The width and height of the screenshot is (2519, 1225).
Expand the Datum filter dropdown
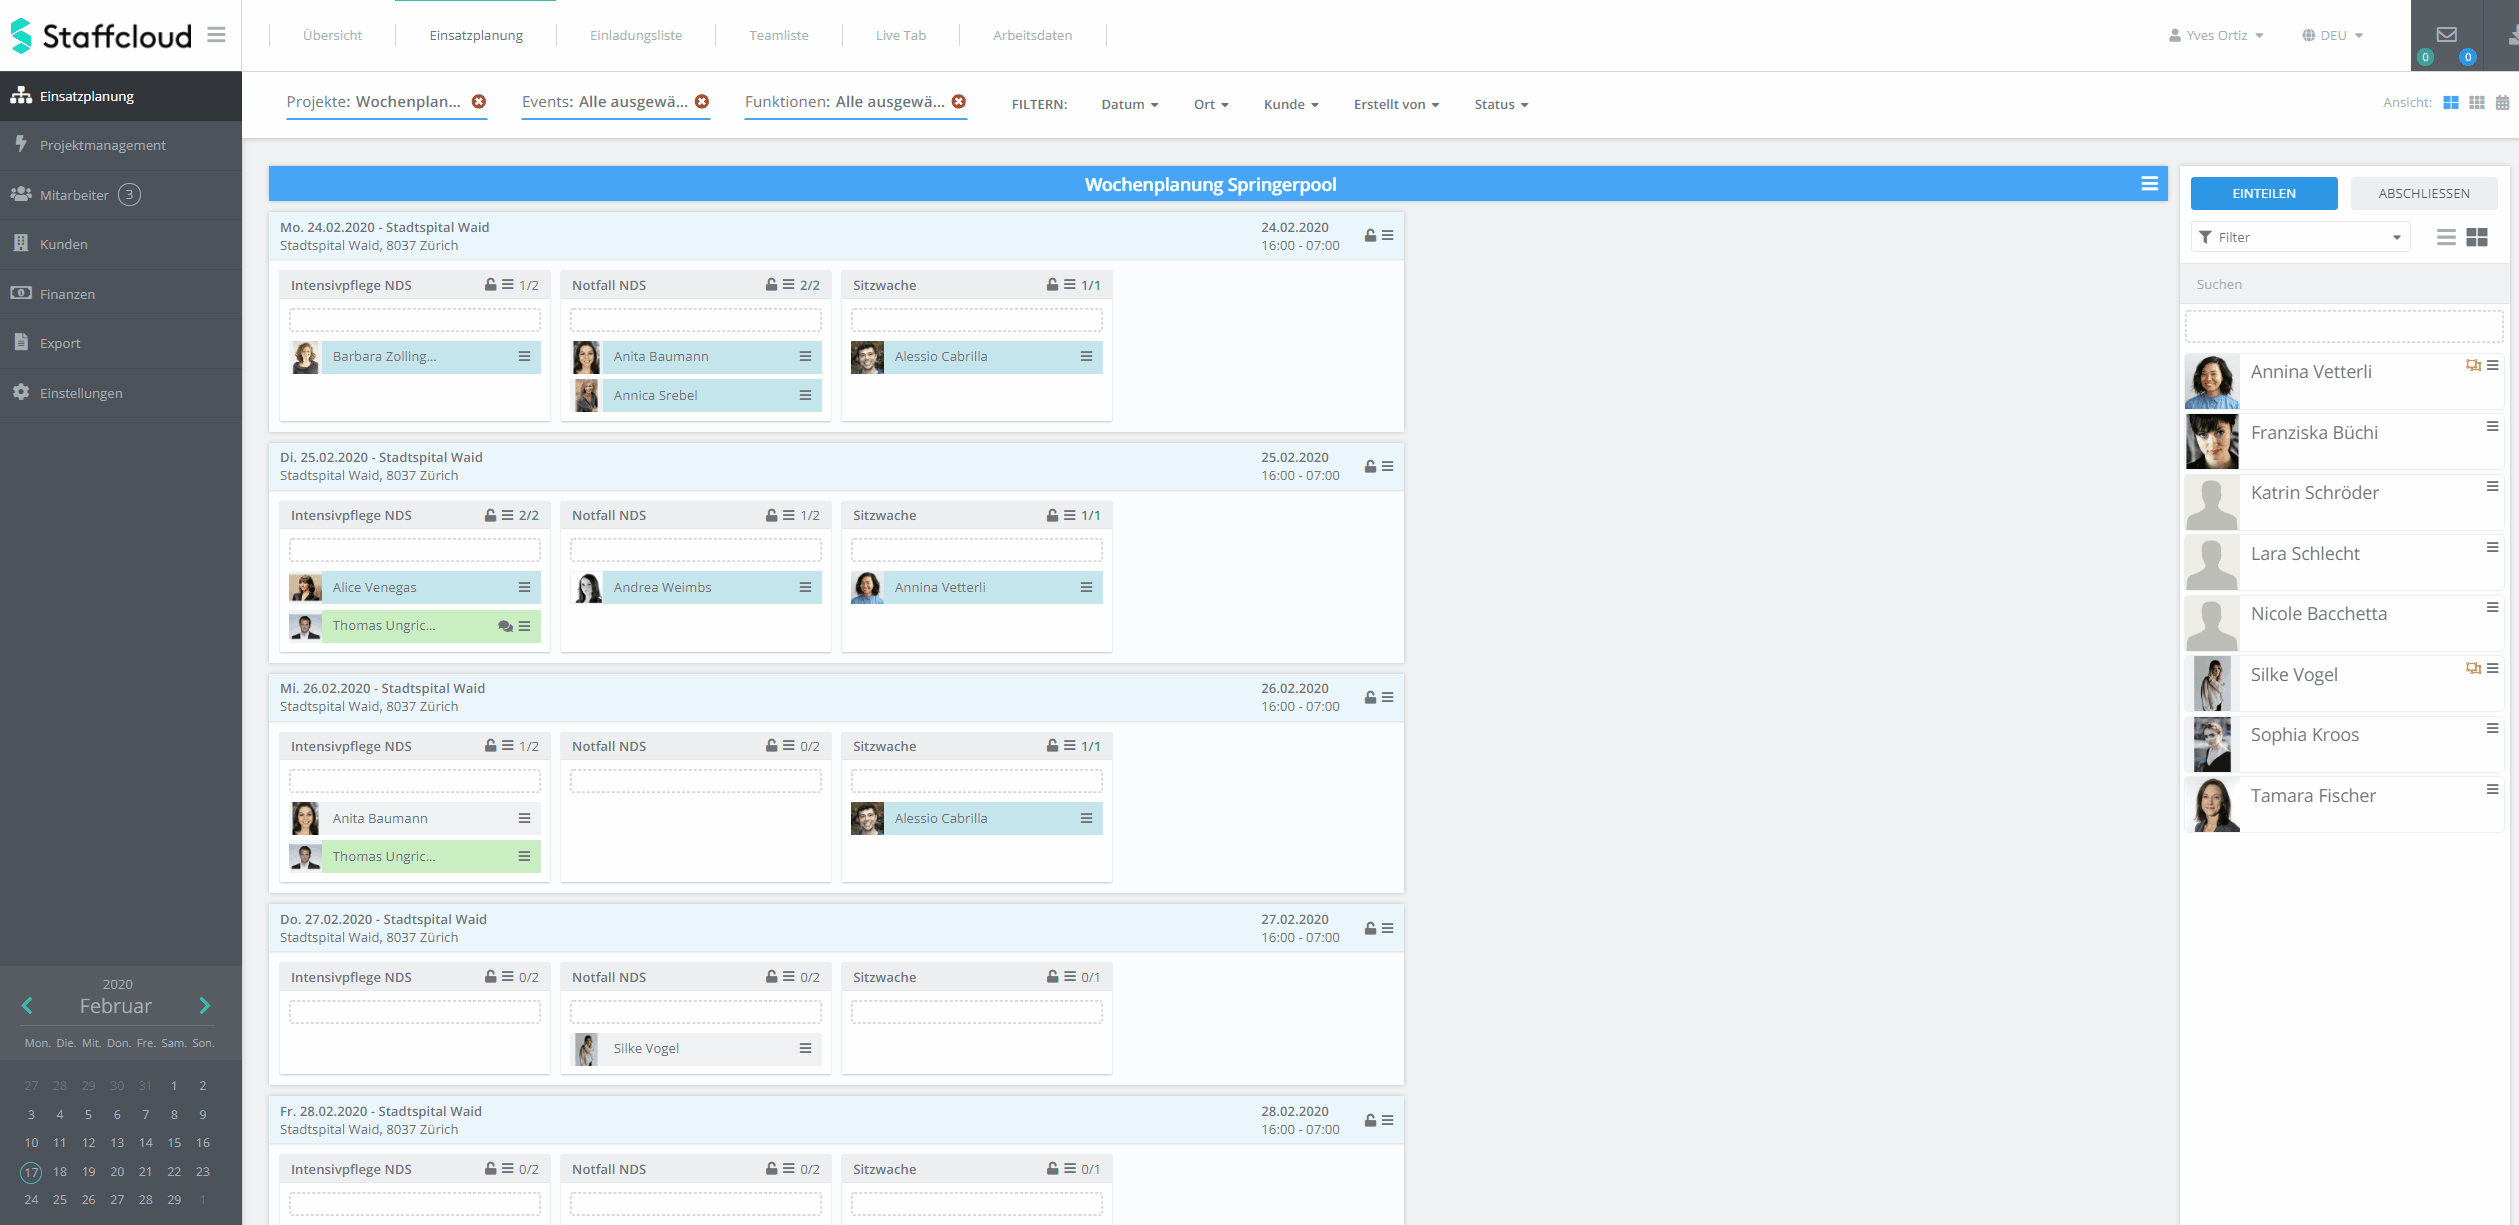coord(1129,104)
